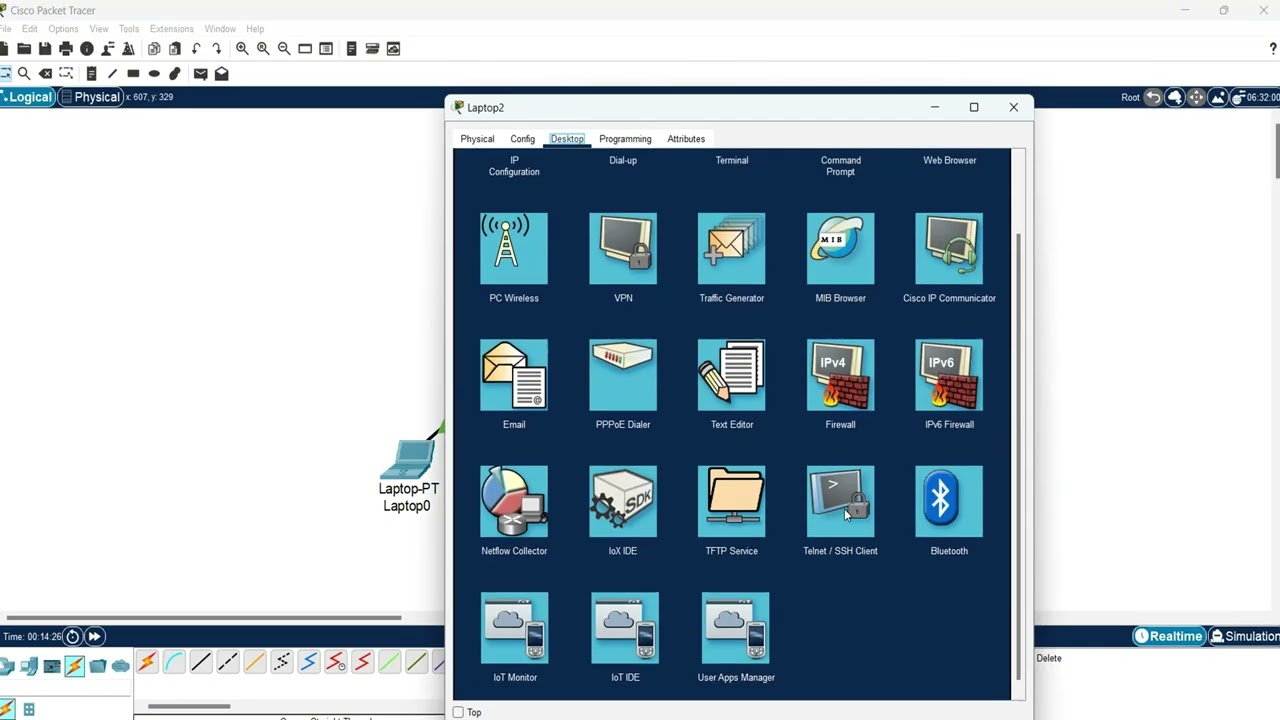Click the Add Complex PDU open envelope
Image resolution: width=1280 pixels, height=720 pixels.
(221, 73)
